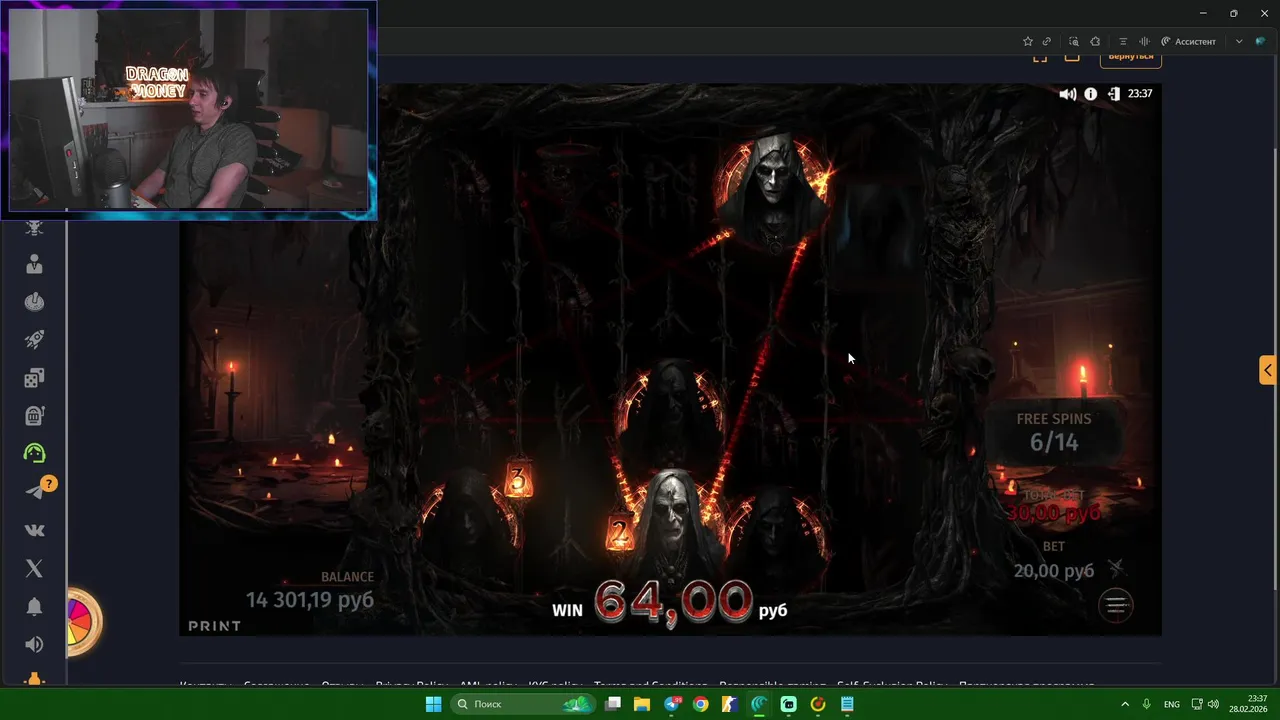Open the live dealer sidebar icon
Viewport: 1280px width, 720px height.
coord(34,264)
